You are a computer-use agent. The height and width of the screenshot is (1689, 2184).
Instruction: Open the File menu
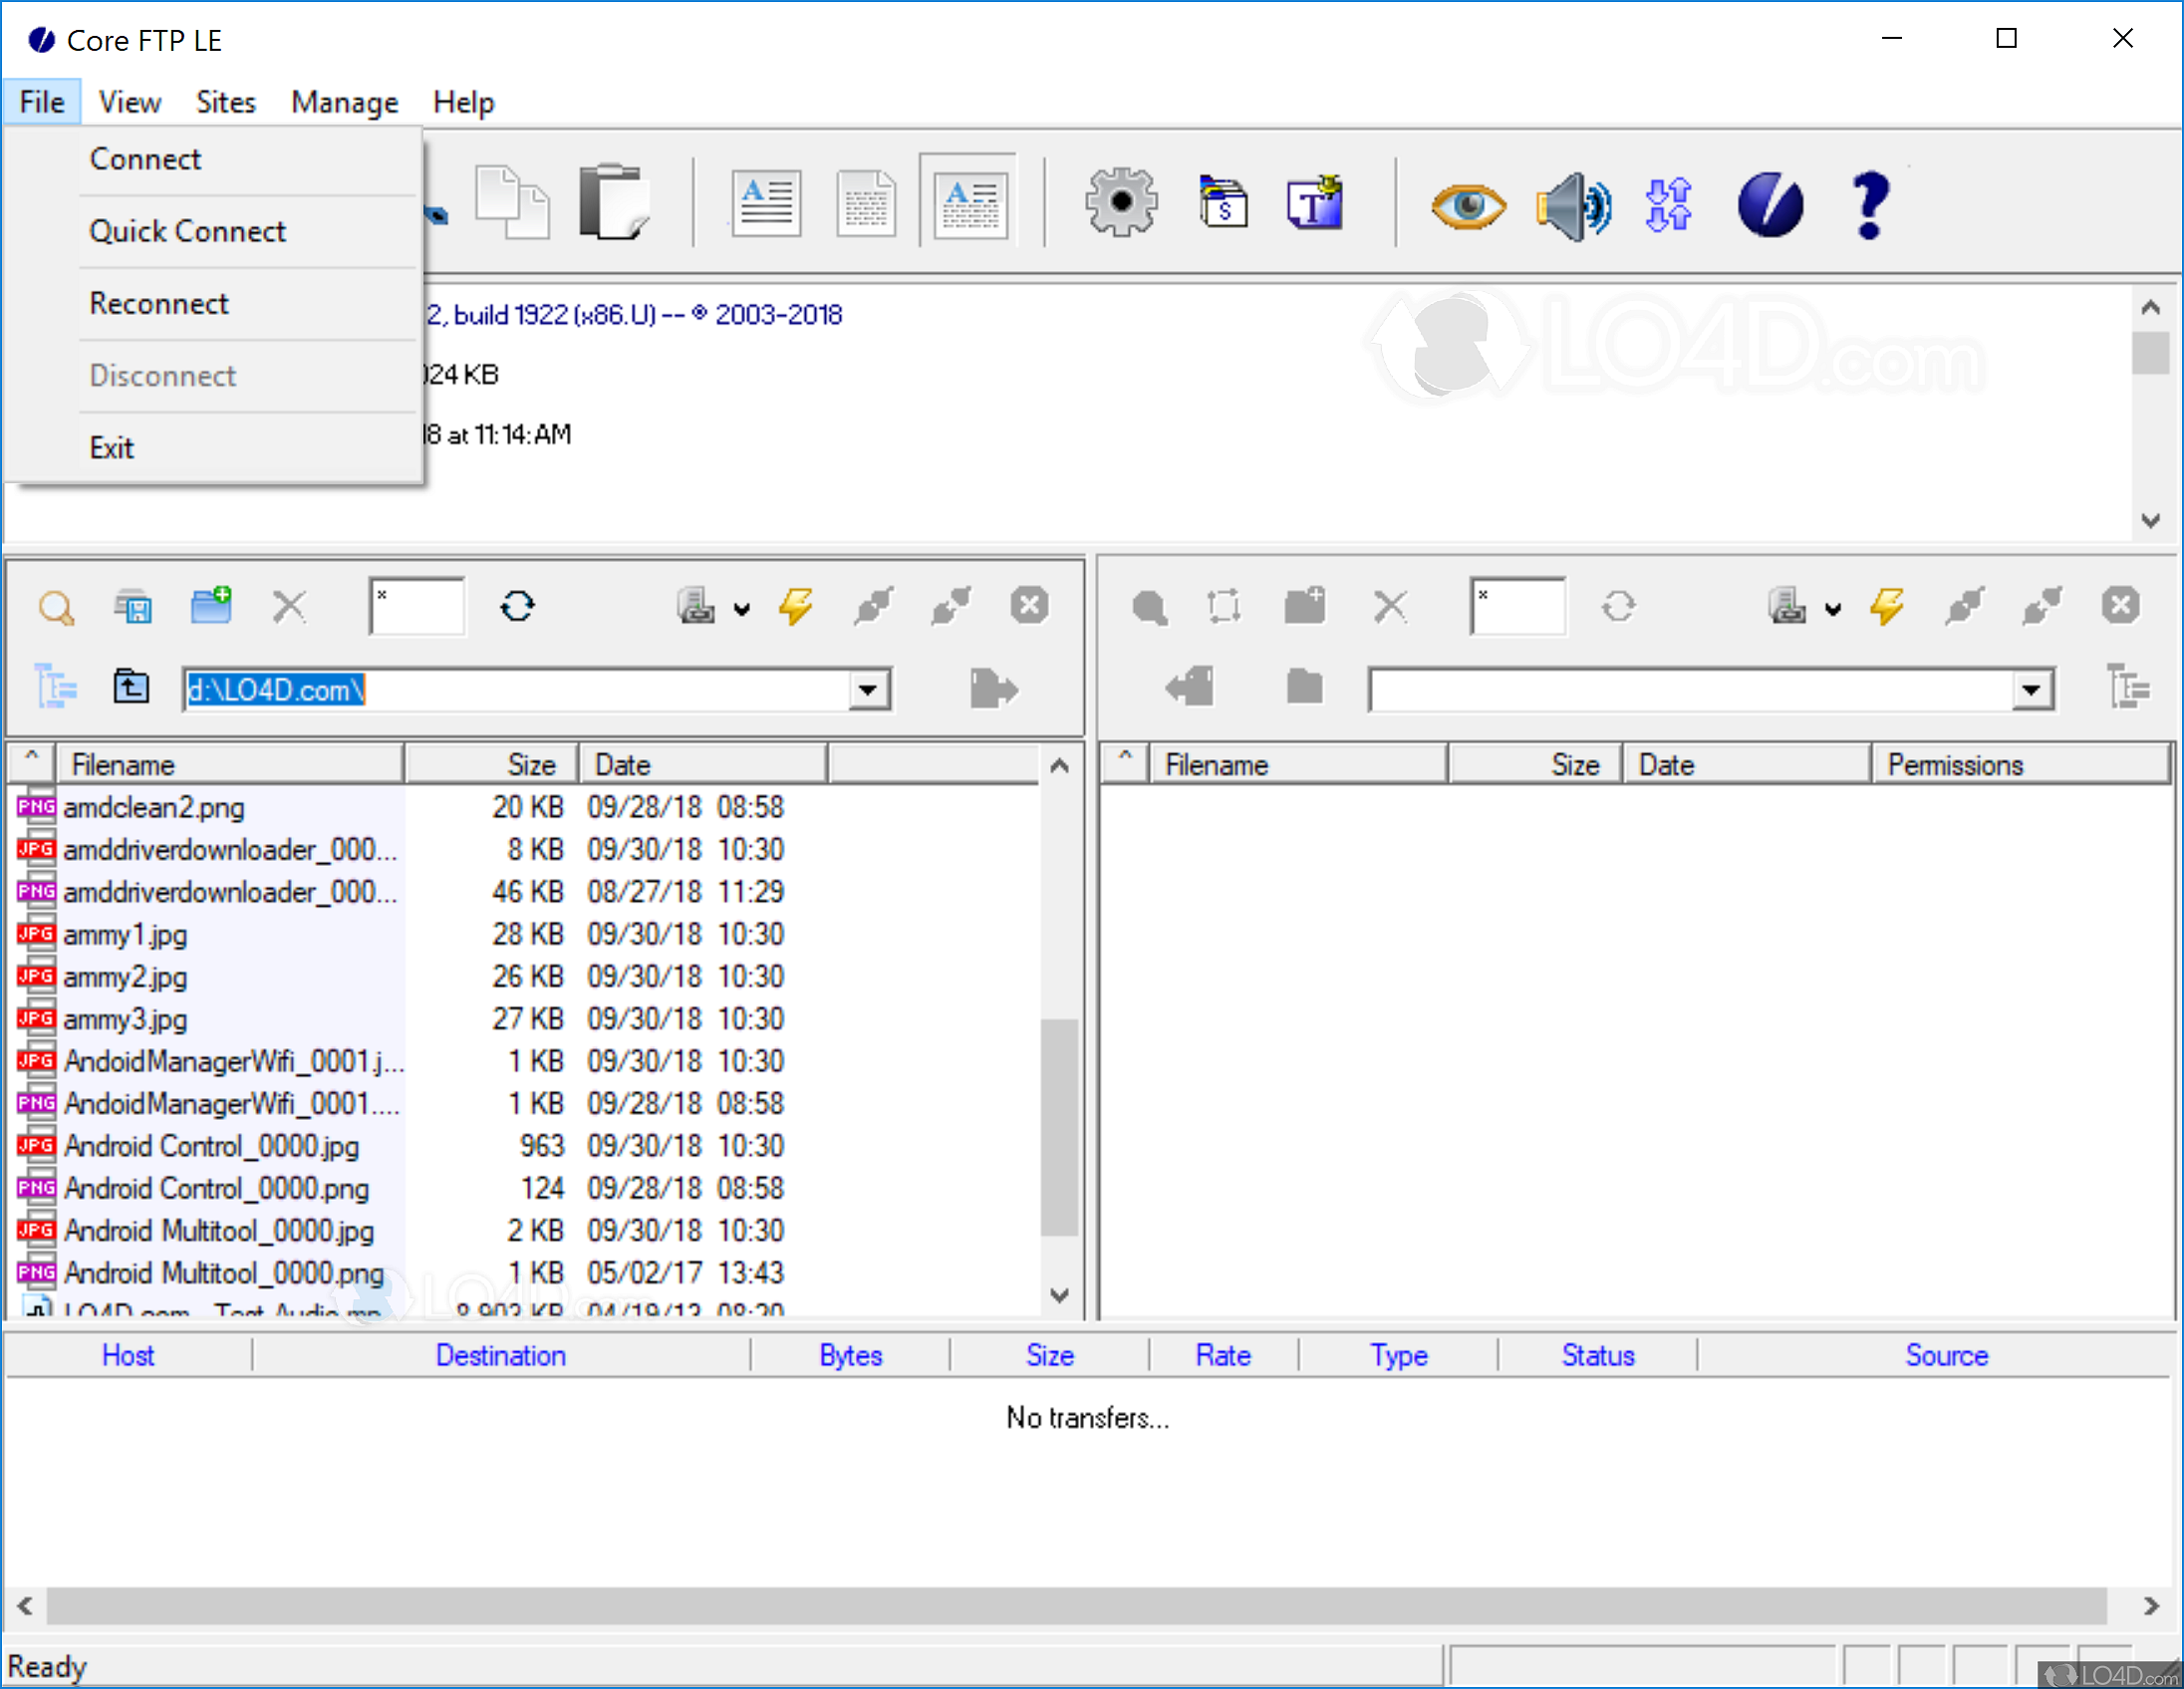pos(41,102)
